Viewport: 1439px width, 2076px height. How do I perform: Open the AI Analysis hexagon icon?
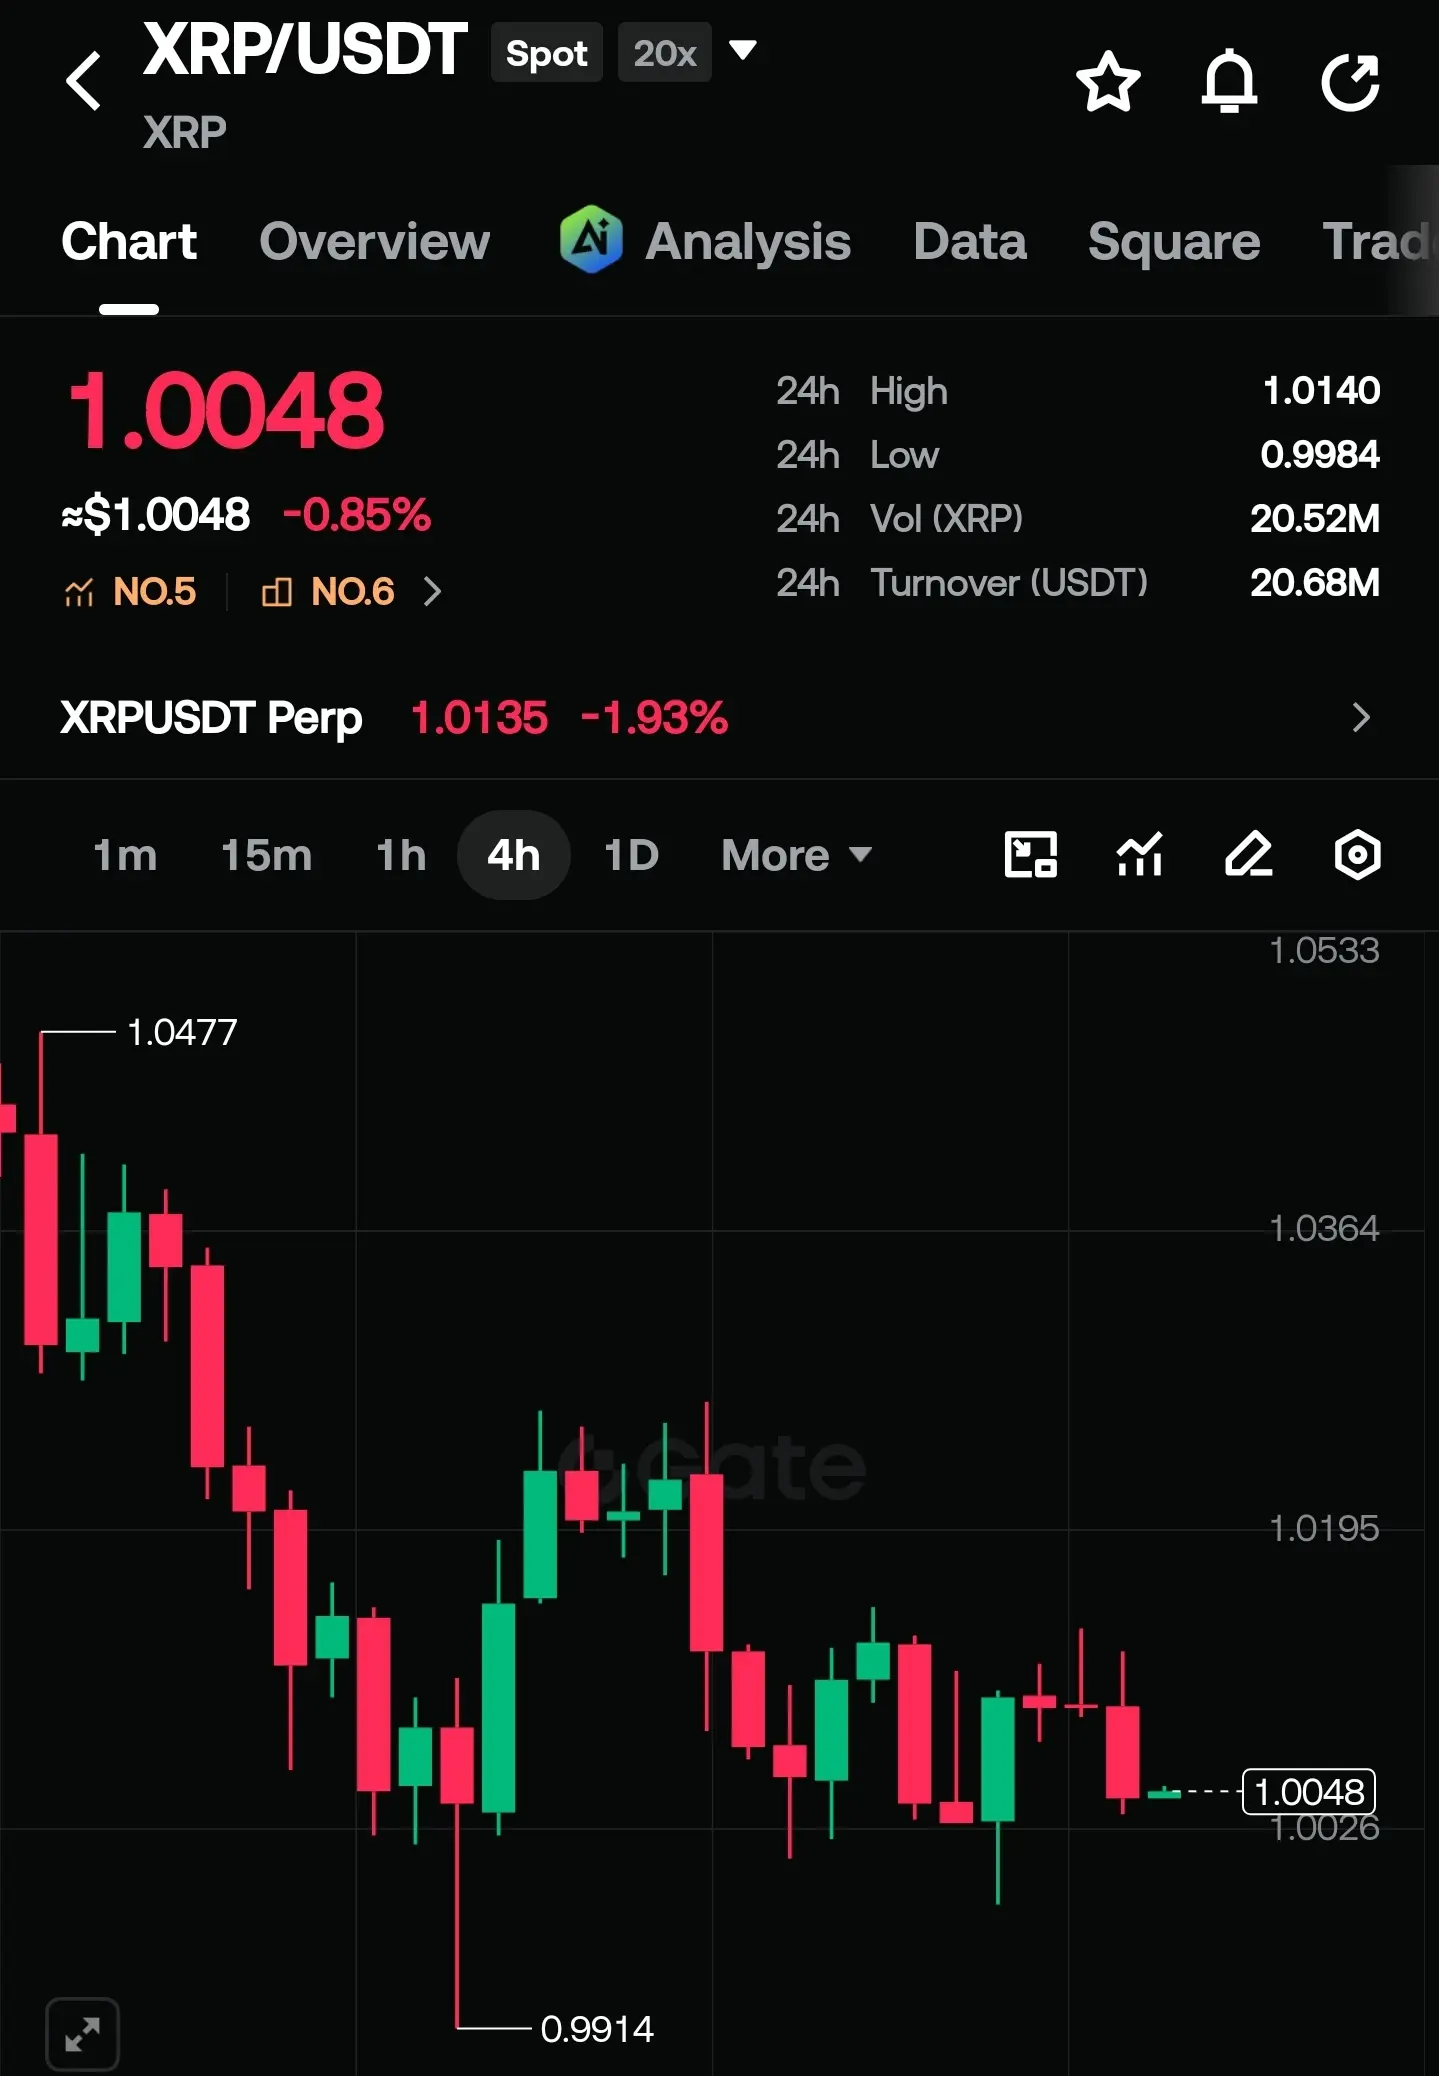(591, 240)
